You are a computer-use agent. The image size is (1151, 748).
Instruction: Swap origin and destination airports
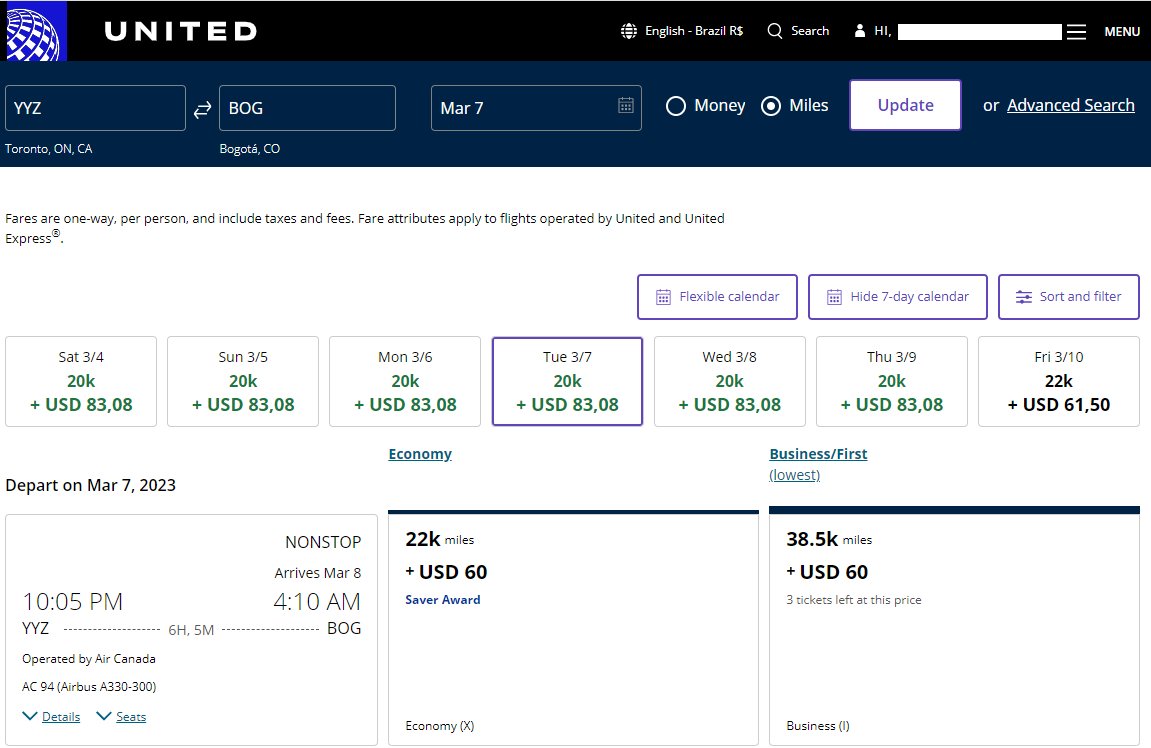[x=203, y=109]
